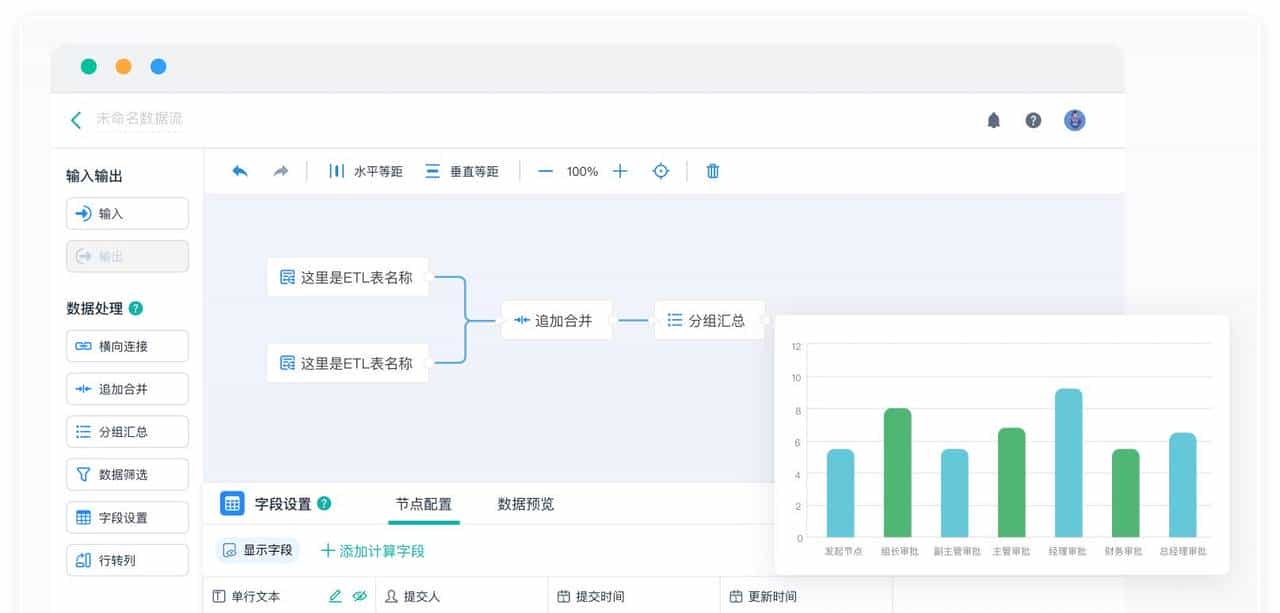The width and height of the screenshot is (1280, 613).
Task: Click the undo arrow in the toolbar
Action: click(x=240, y=171)
